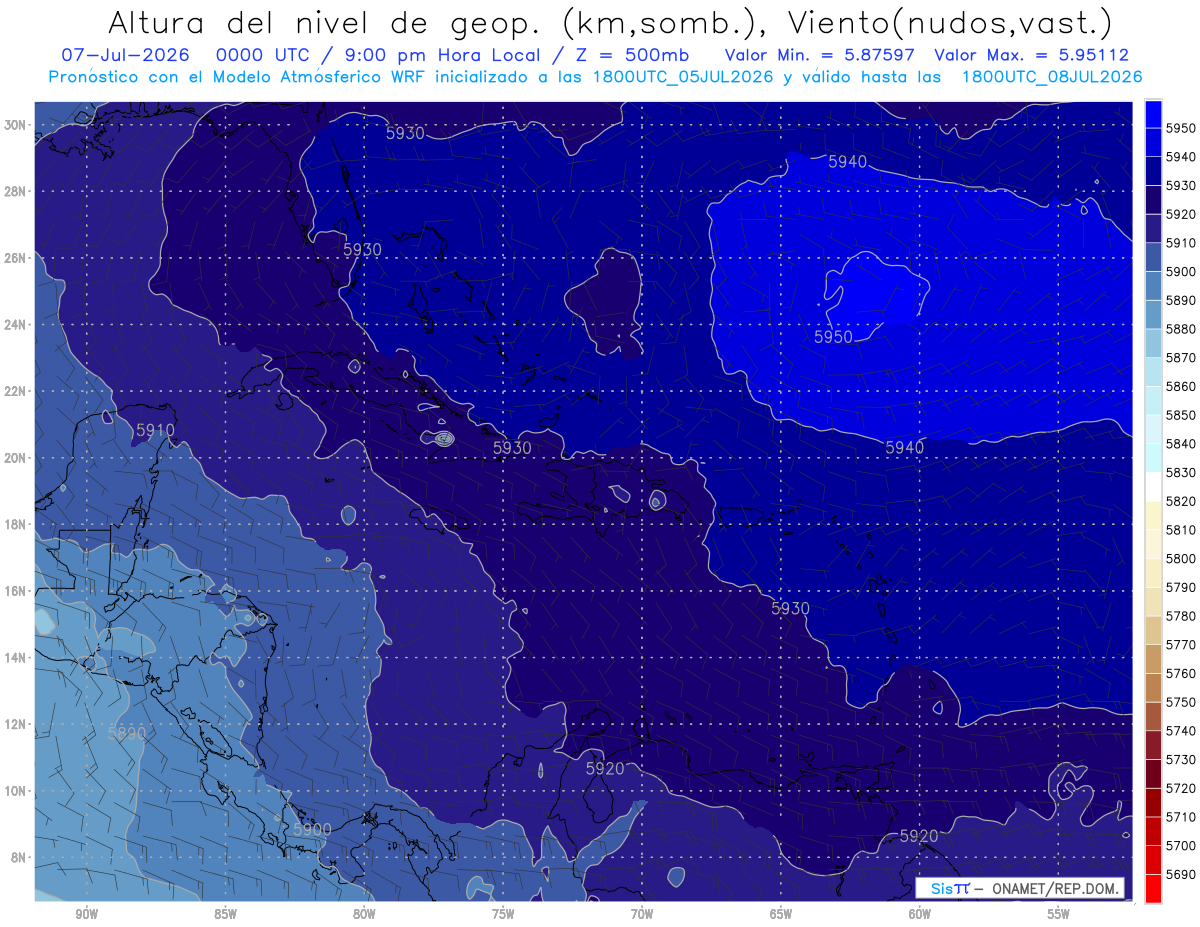Click the '10N' latitude label

(16, 790)
